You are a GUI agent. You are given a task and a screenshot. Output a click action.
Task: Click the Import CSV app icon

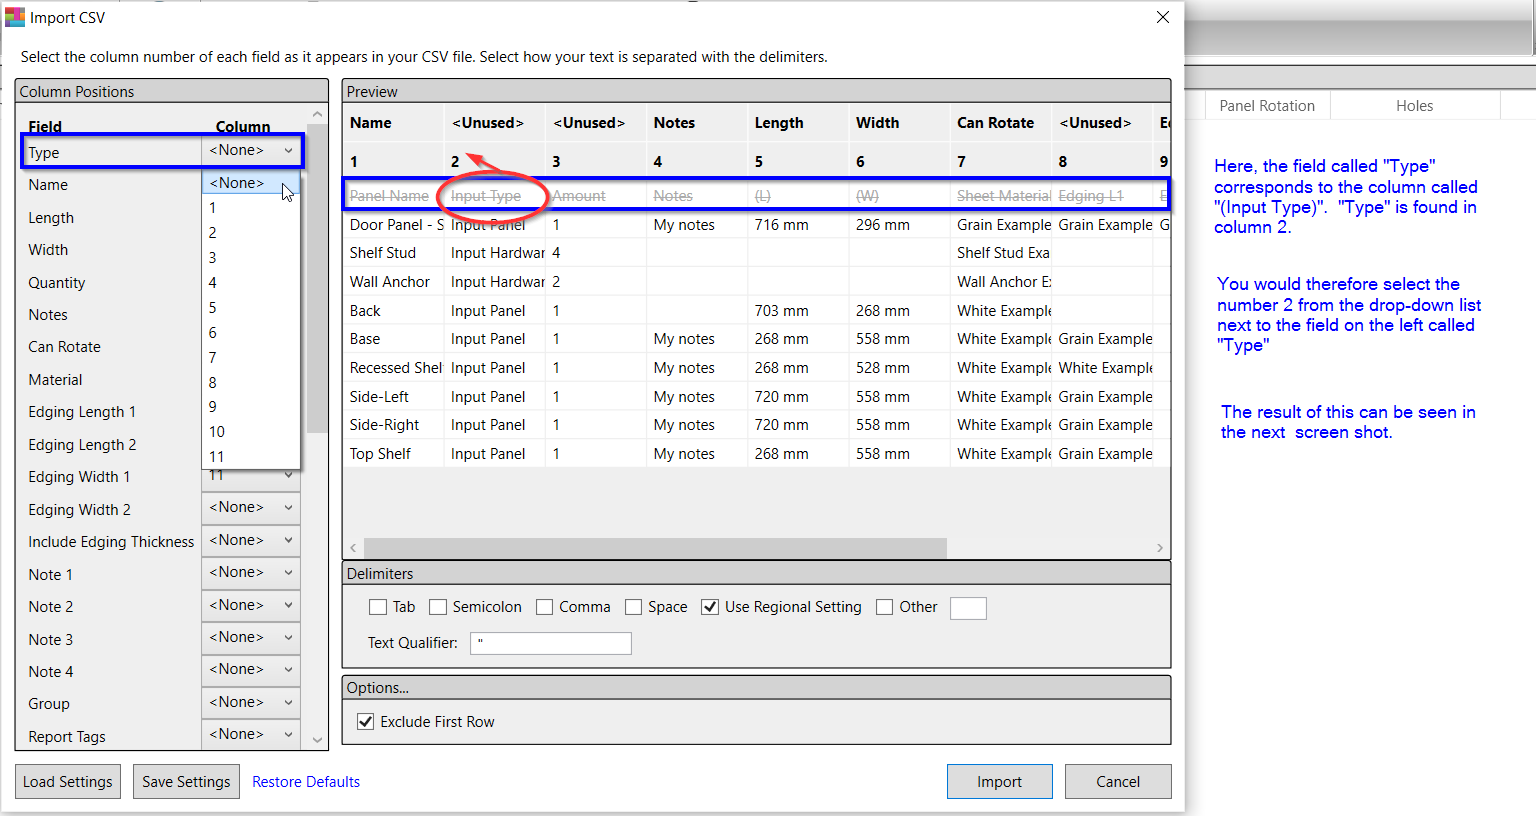(15, 17)
